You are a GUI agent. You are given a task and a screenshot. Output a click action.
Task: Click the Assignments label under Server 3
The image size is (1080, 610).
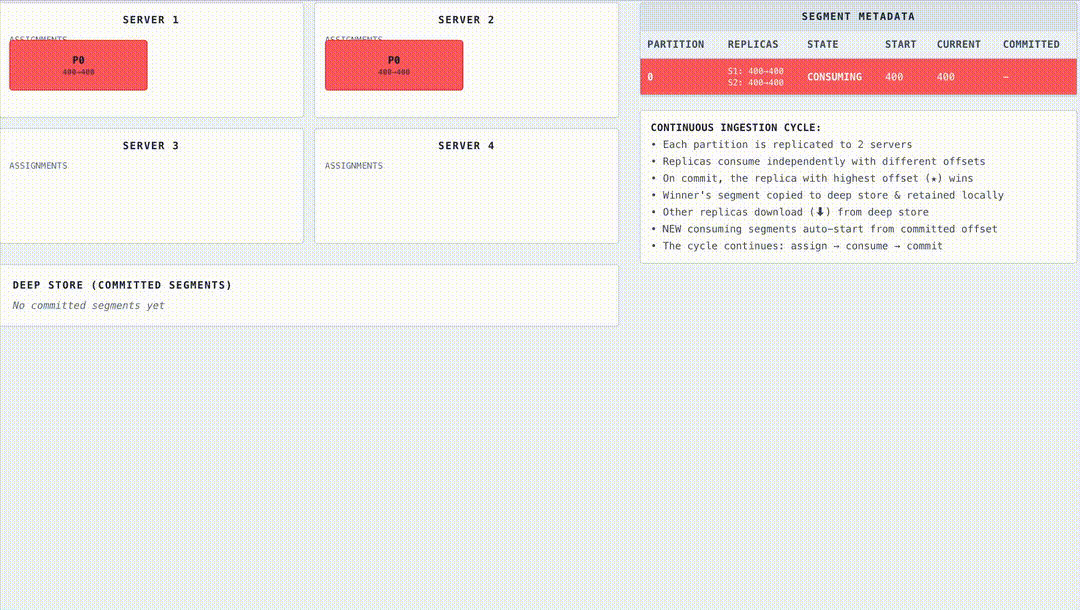click(38, 166)
